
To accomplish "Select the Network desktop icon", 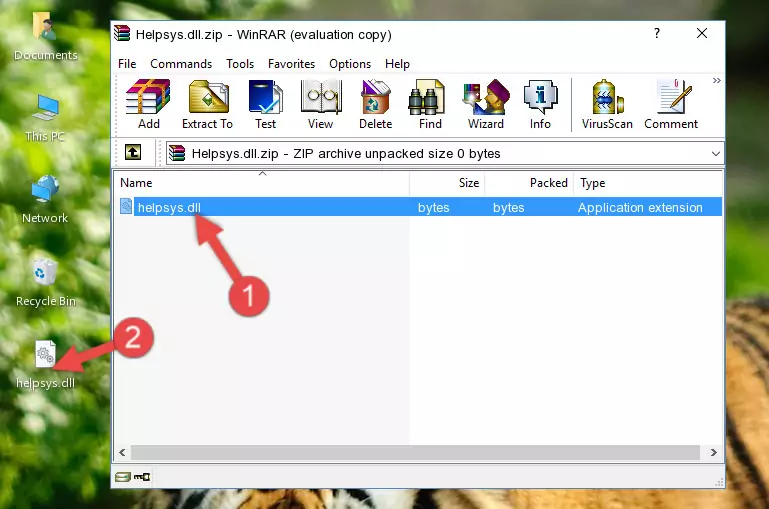I will tap(45, 200).
